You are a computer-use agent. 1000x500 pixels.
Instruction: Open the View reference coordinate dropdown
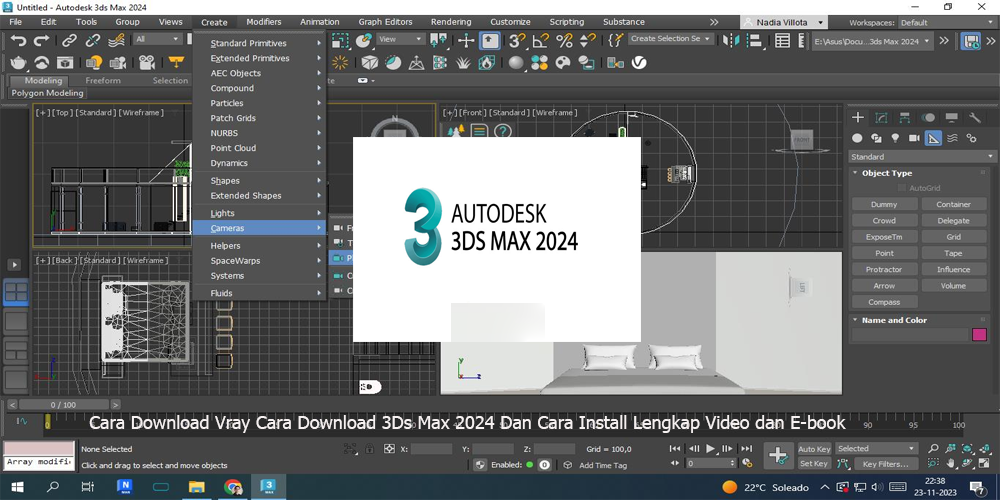pos(401,40)
